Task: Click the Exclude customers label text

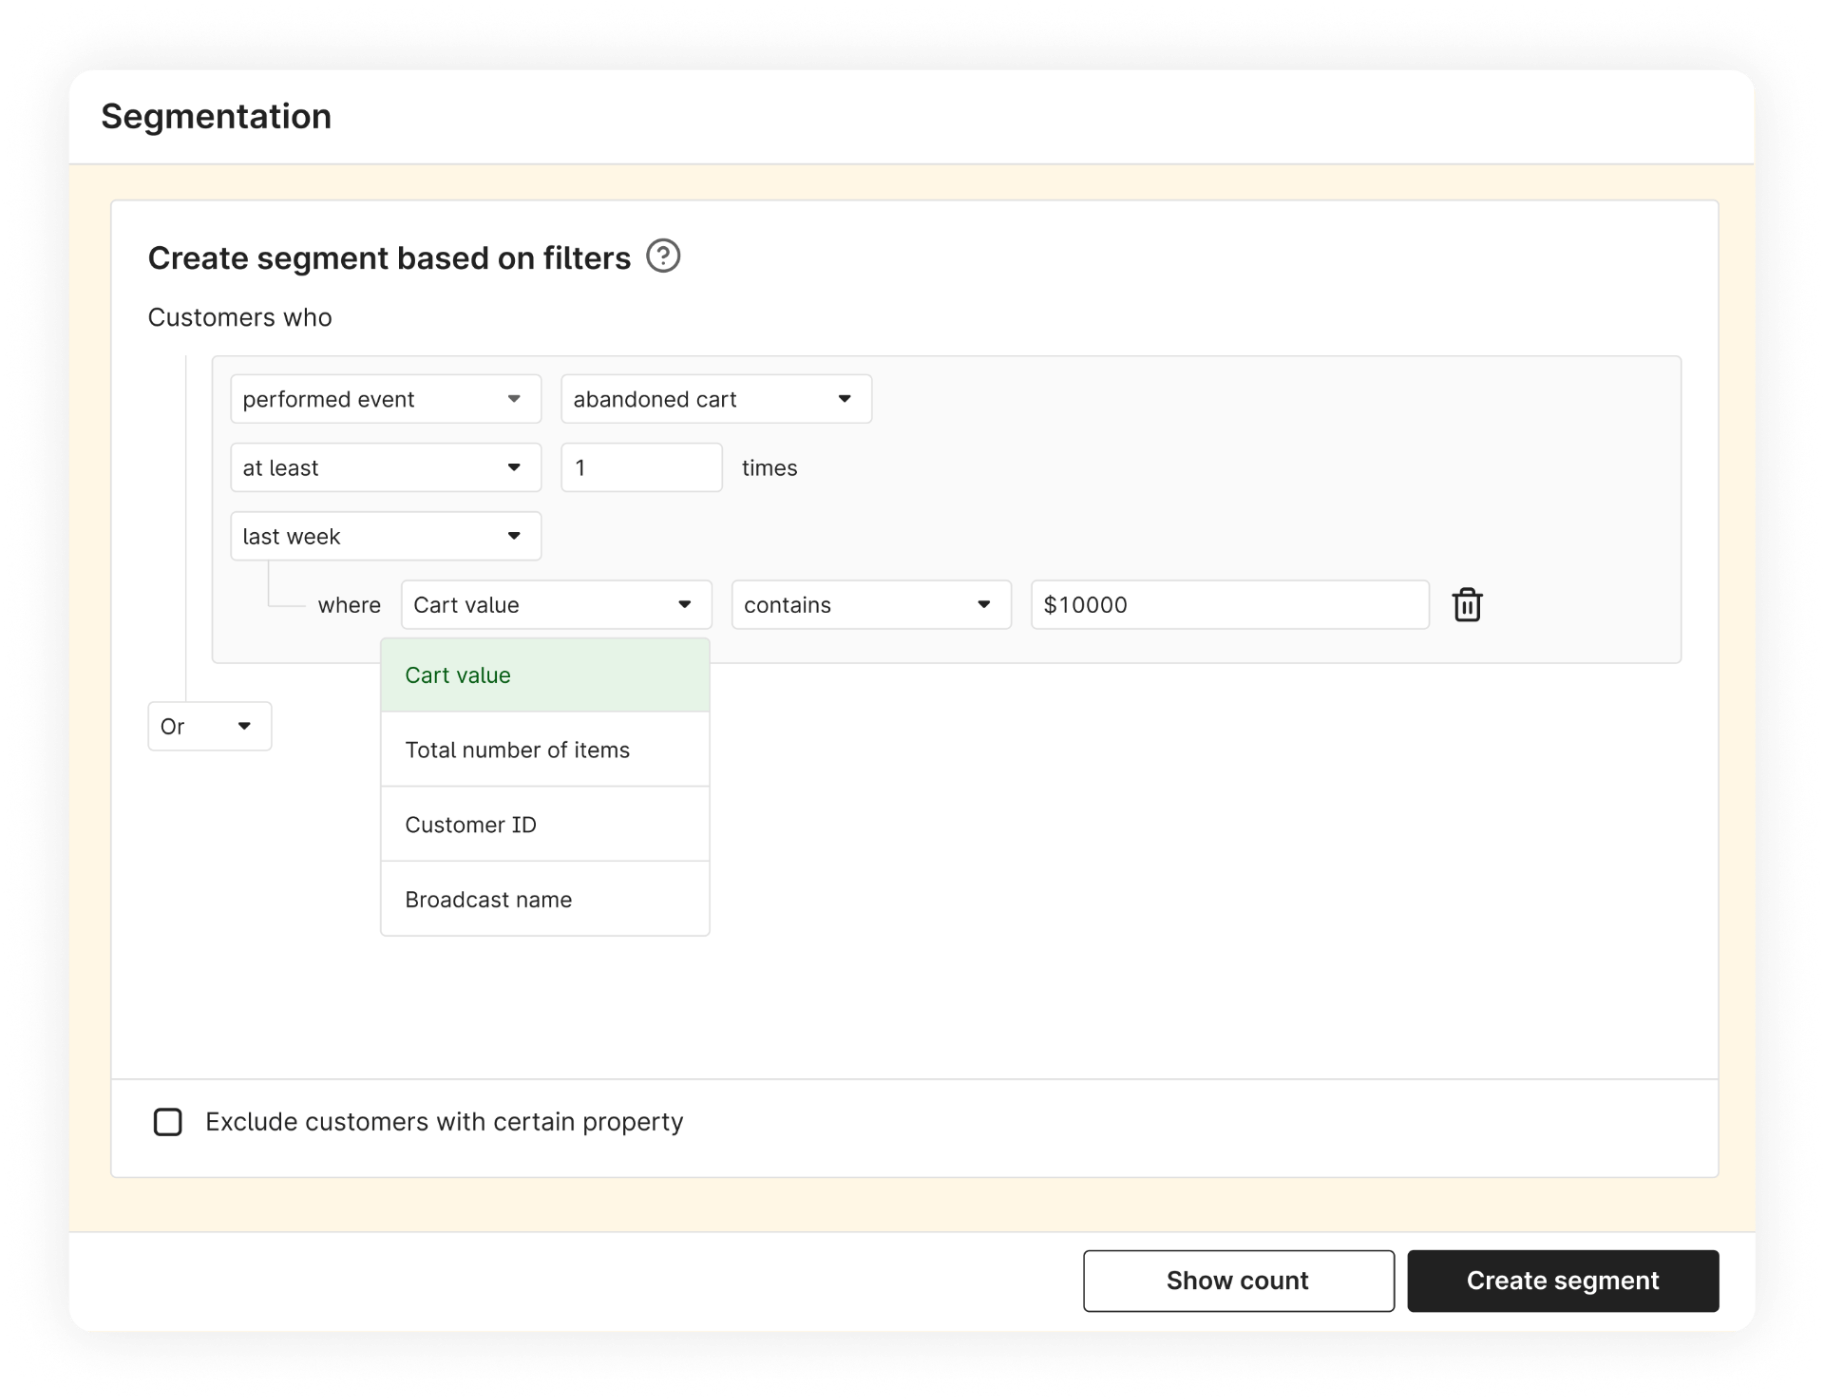Action: click(444, 1122)
